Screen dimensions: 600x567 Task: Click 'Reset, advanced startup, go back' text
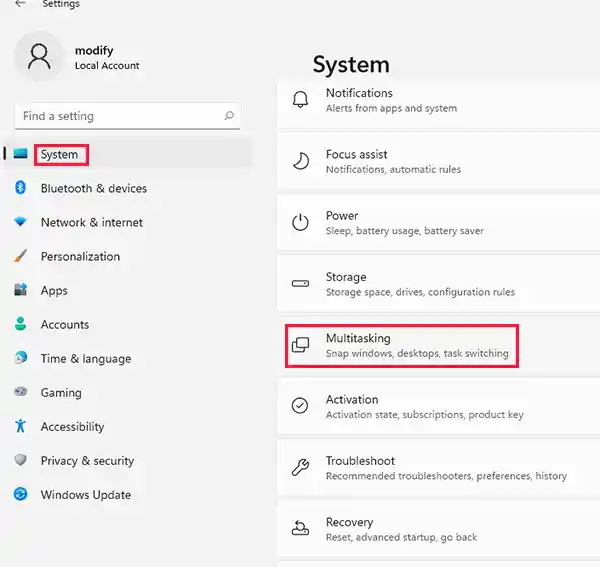[401, 537]
